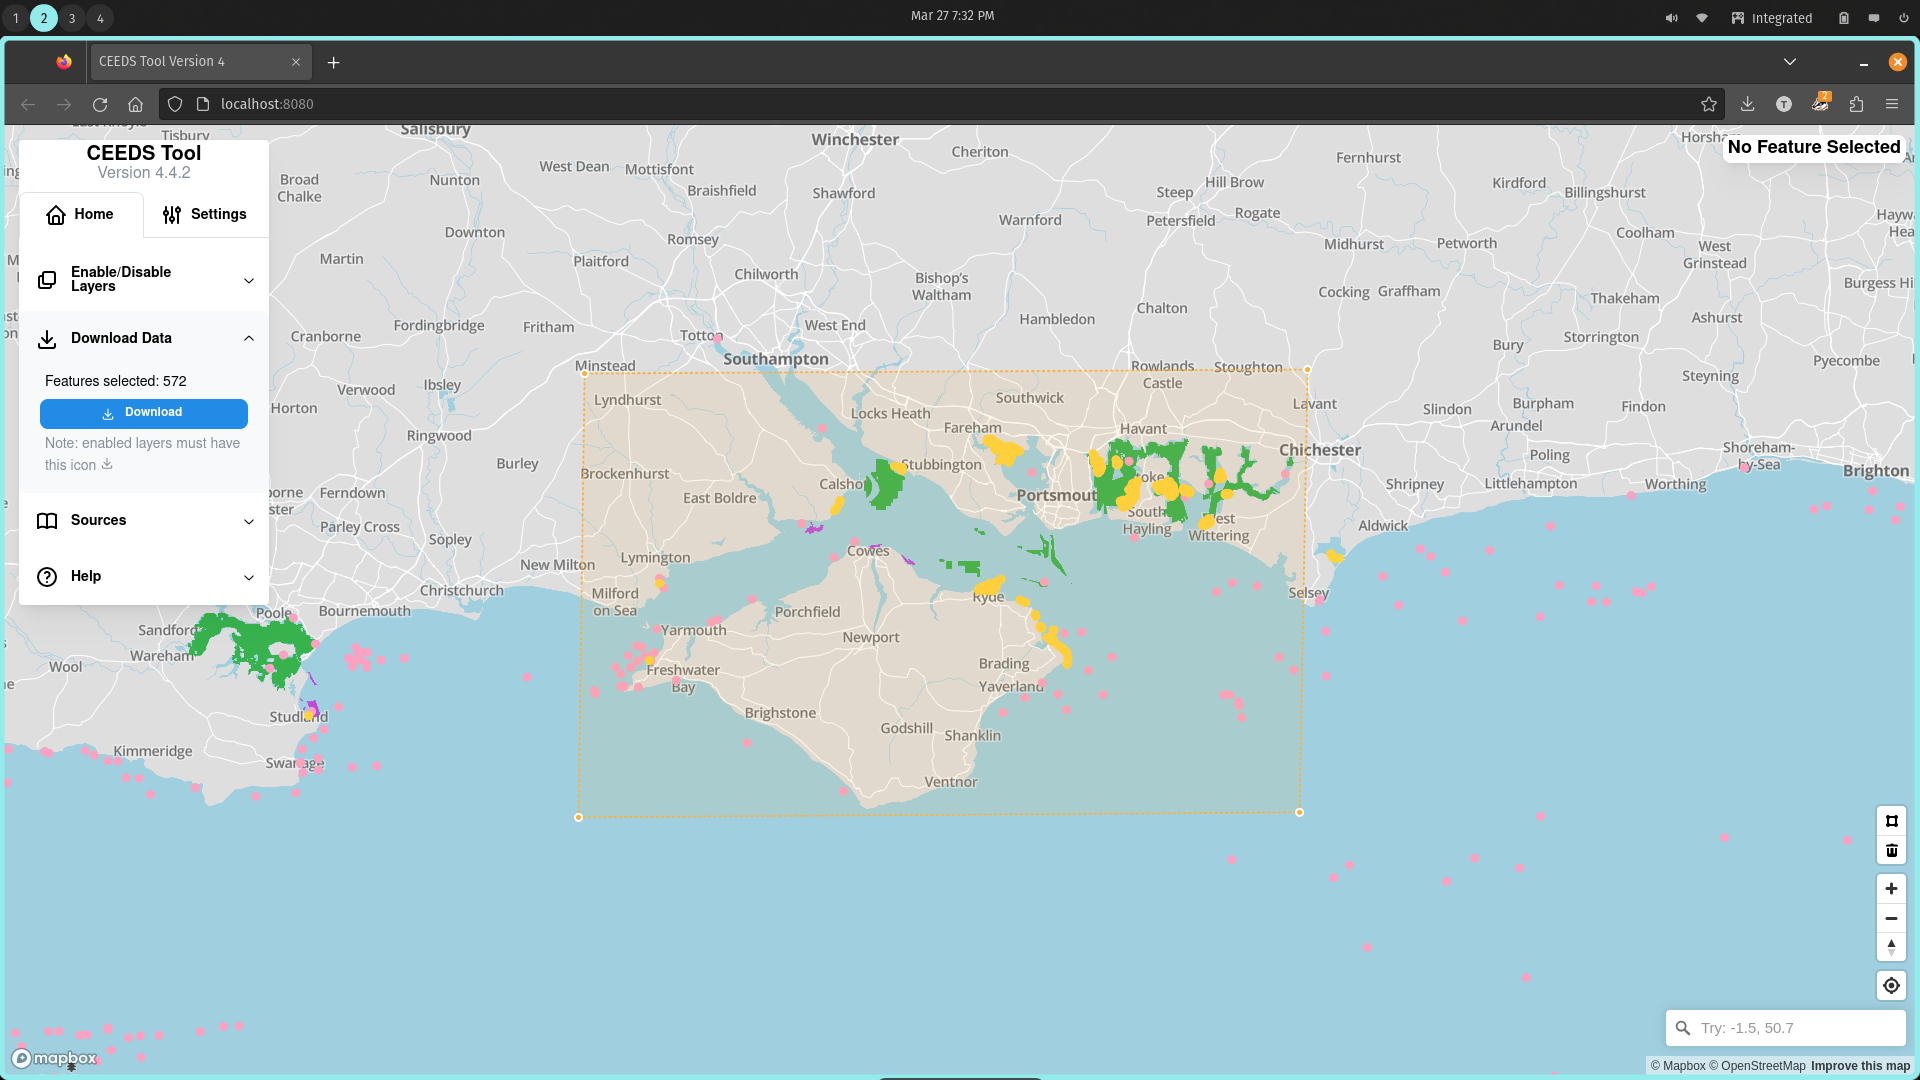Reload the page in browser toolbar

pyautogui.click(x=100, y=104)
